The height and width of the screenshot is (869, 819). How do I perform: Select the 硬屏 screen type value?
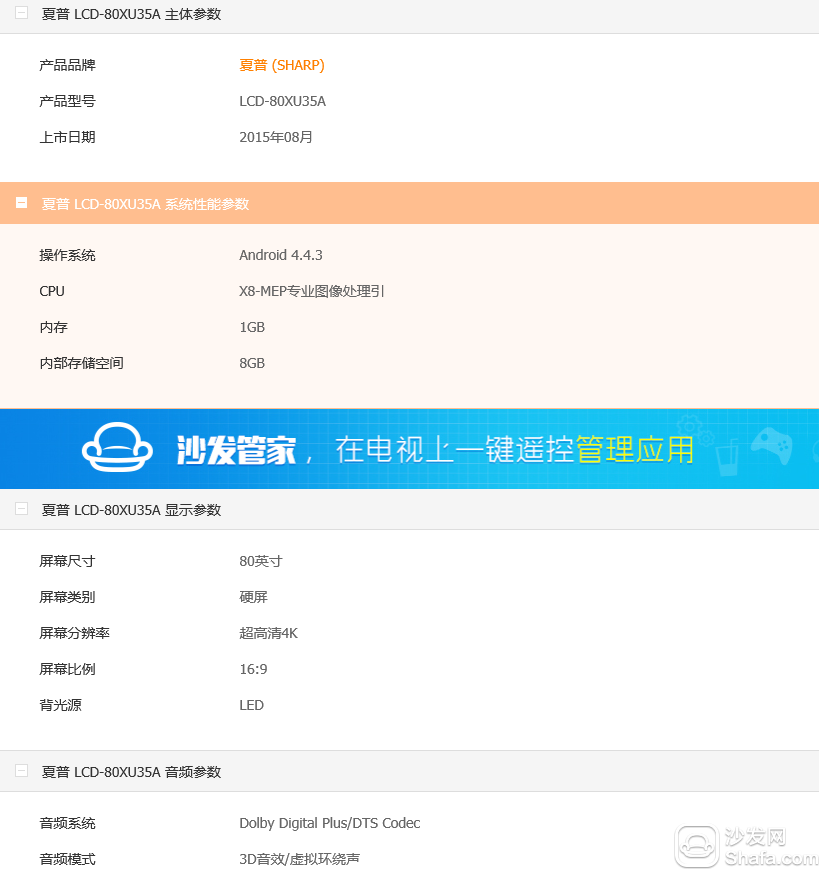(x=253, y=597)
